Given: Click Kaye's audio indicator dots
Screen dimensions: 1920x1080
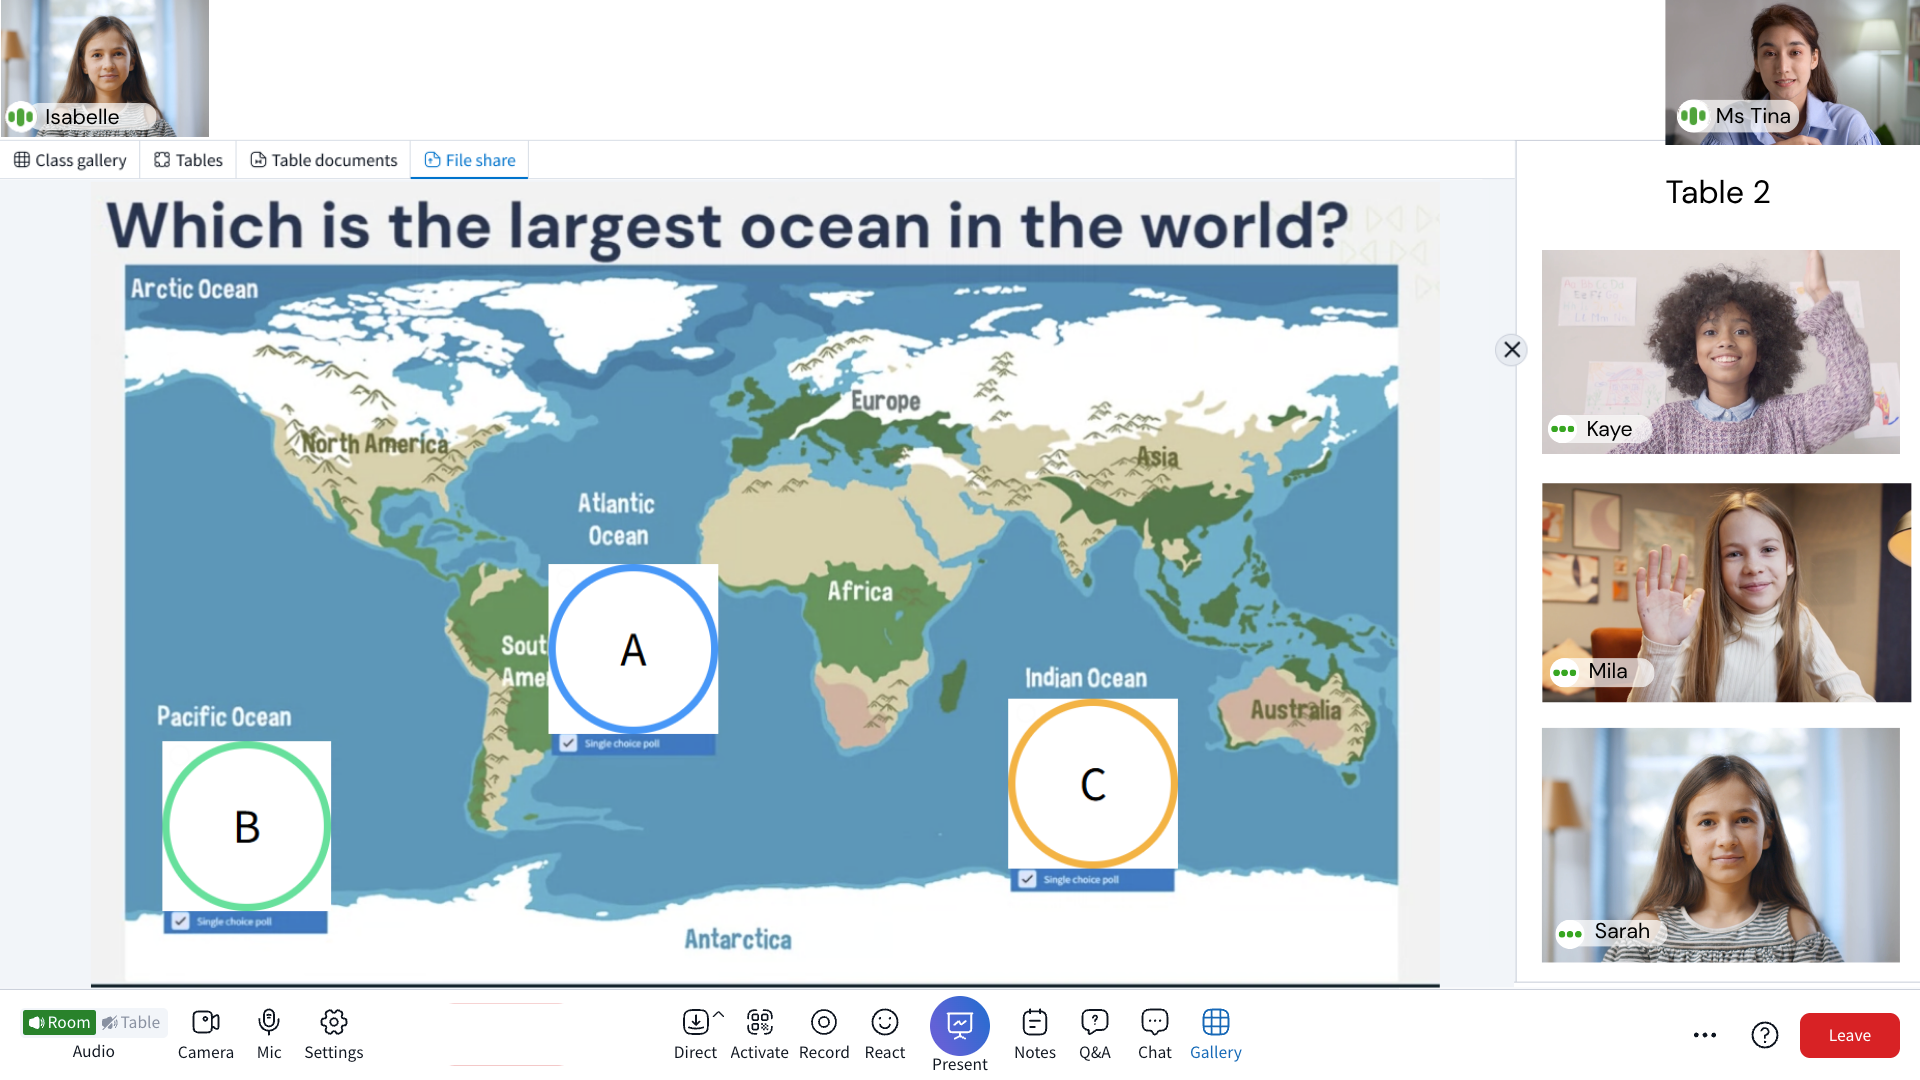Looking at the screenshot, I should click(x=1562, y=429).
